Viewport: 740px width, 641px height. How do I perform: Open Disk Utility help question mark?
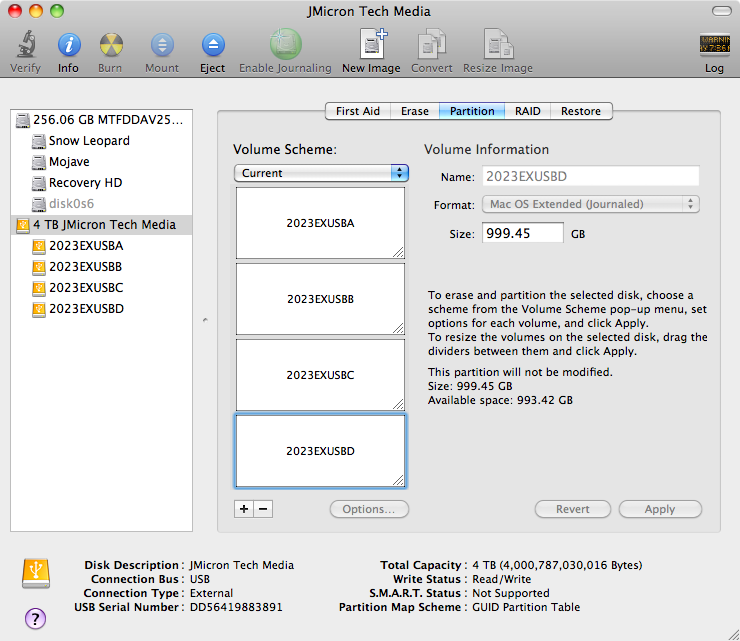(35, 618)
